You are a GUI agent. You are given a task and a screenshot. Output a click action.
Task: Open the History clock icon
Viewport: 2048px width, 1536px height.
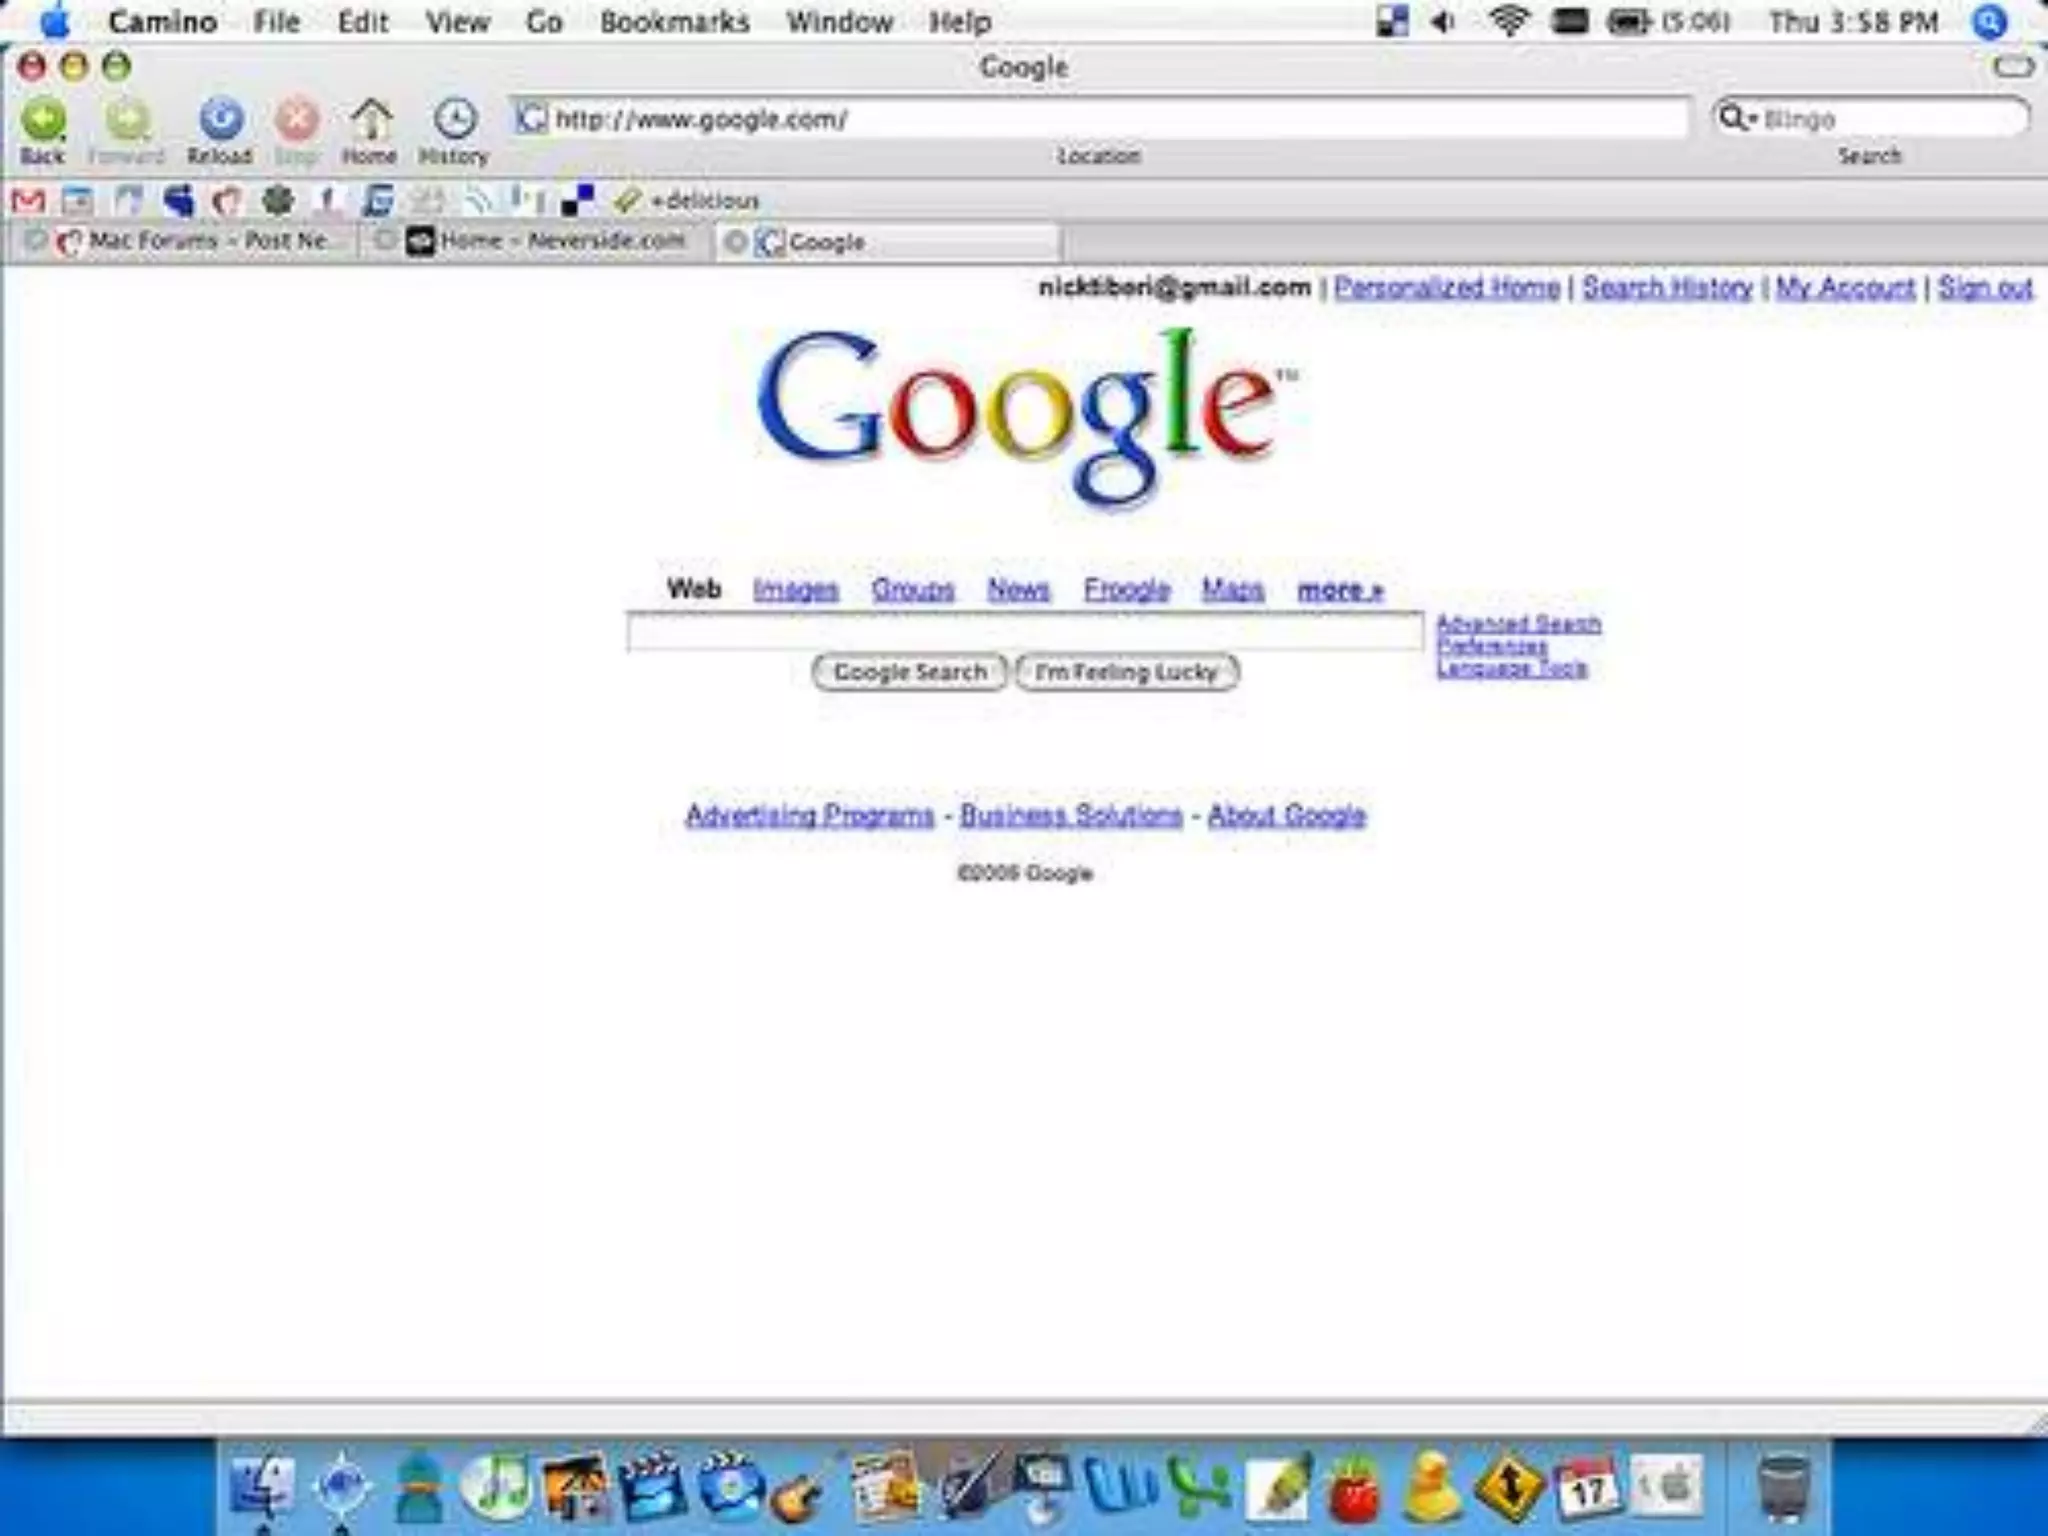click(x=454, y=121)
